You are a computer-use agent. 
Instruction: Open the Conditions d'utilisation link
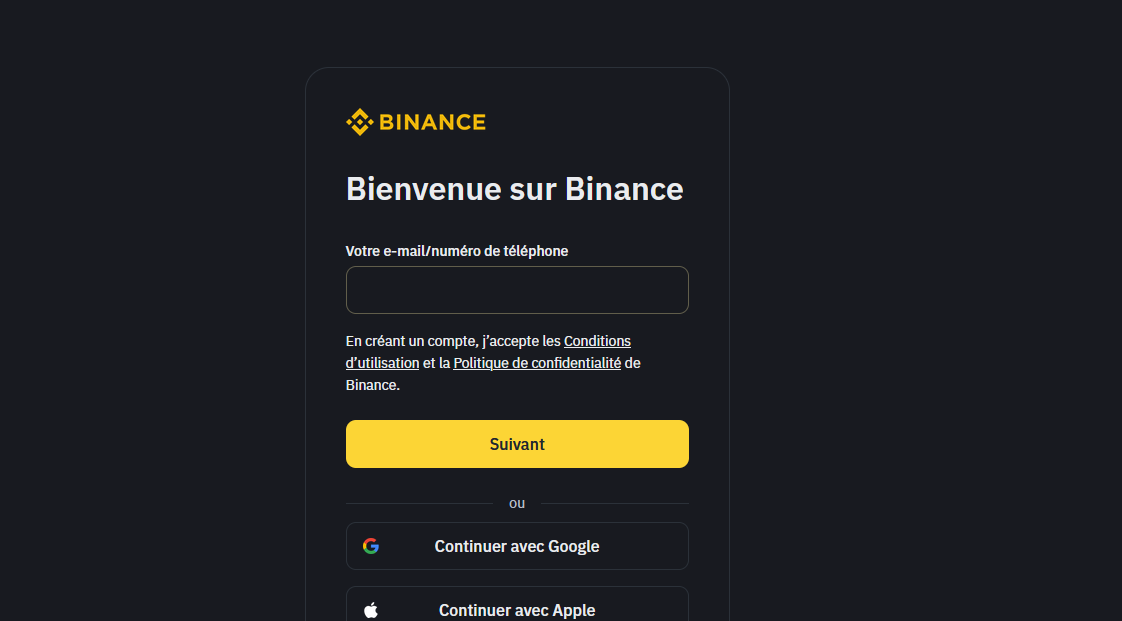[597, 340]
